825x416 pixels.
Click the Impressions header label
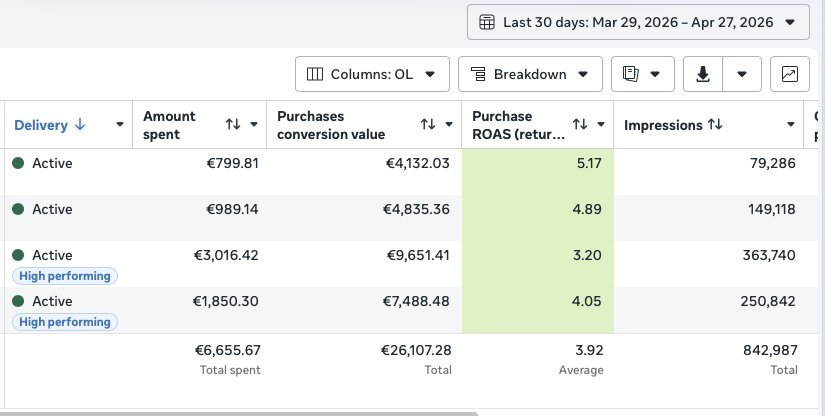pos(663,125)
